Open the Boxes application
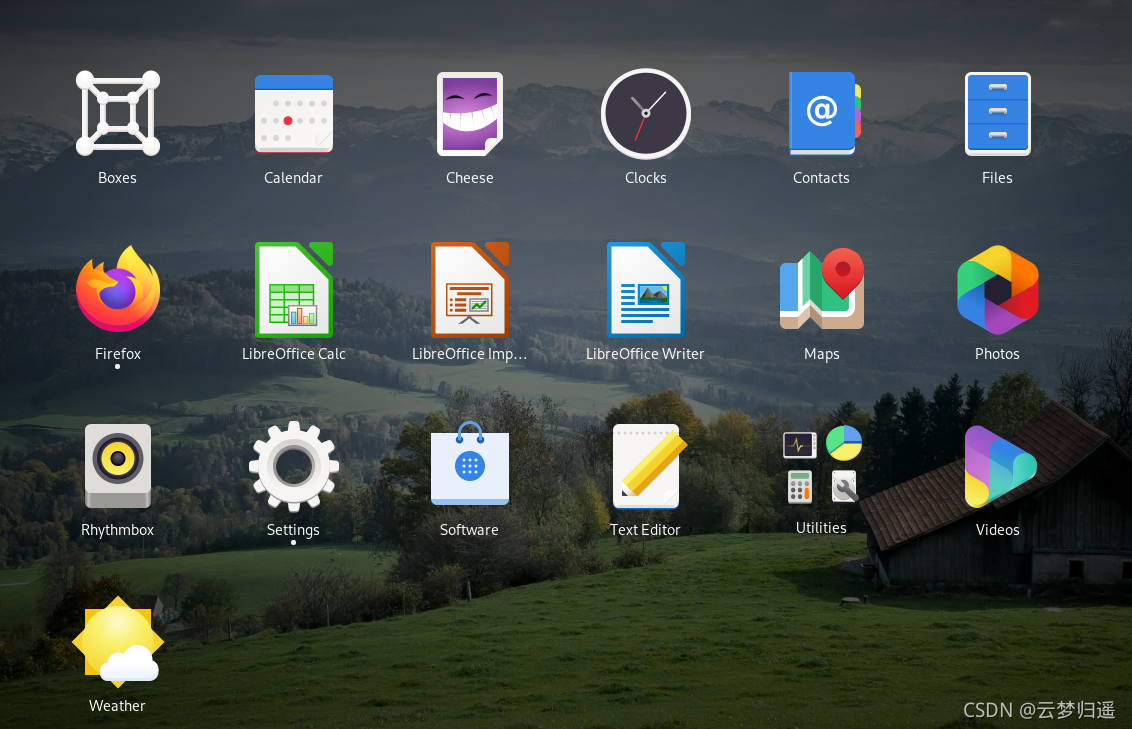 118,113
